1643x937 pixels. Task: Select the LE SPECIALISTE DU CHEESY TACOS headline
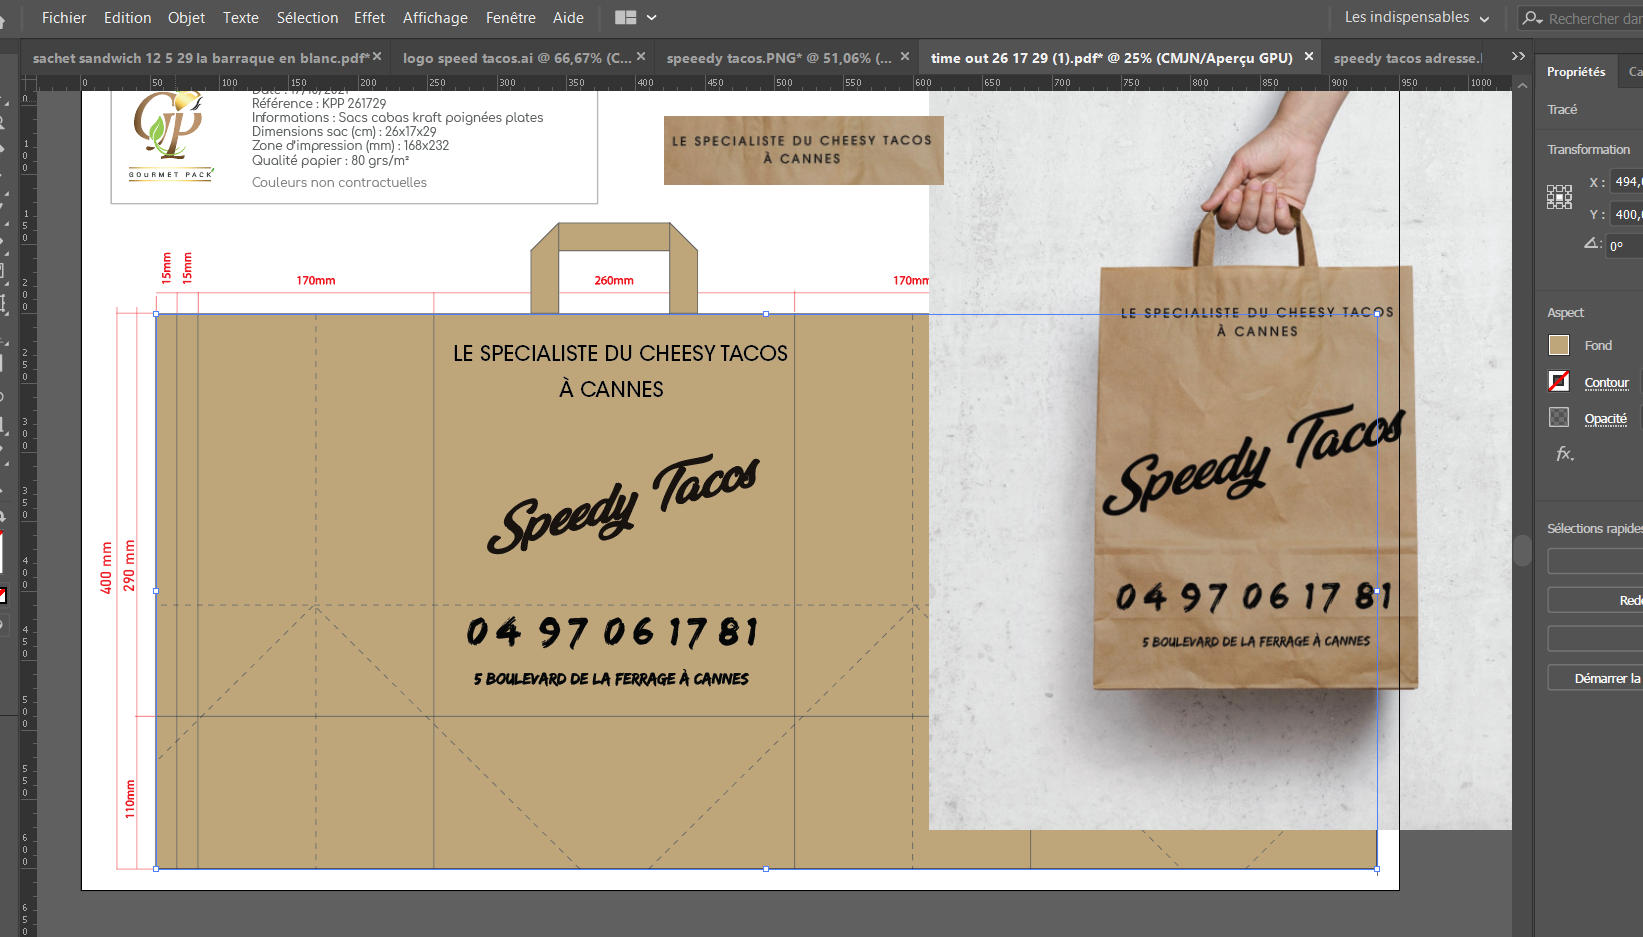pos(620,371)
